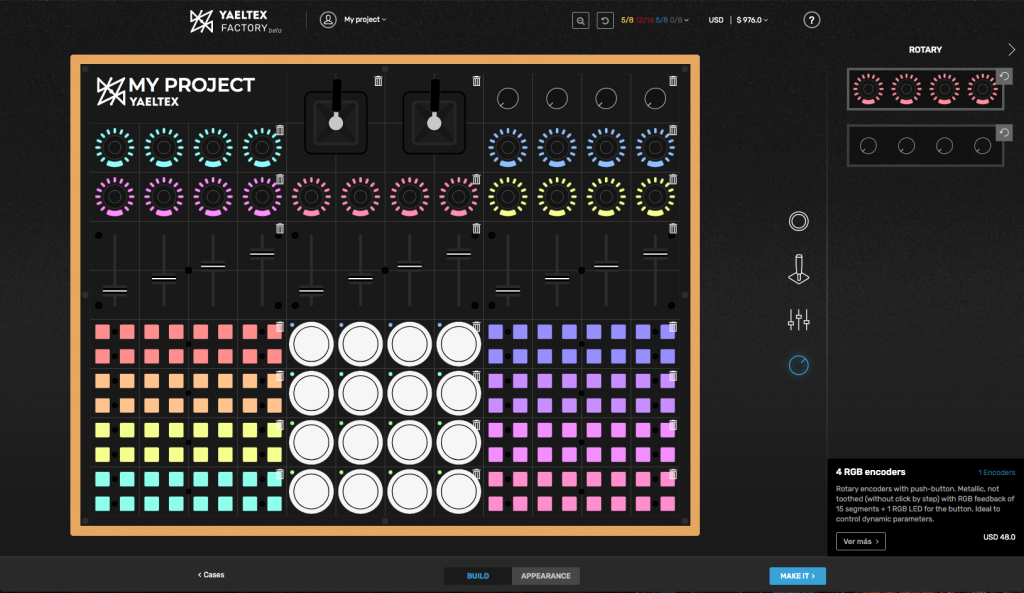Screen dimensions: 1024x593
Task: Click the Ver más button
Action: click(x=860, y=541)
